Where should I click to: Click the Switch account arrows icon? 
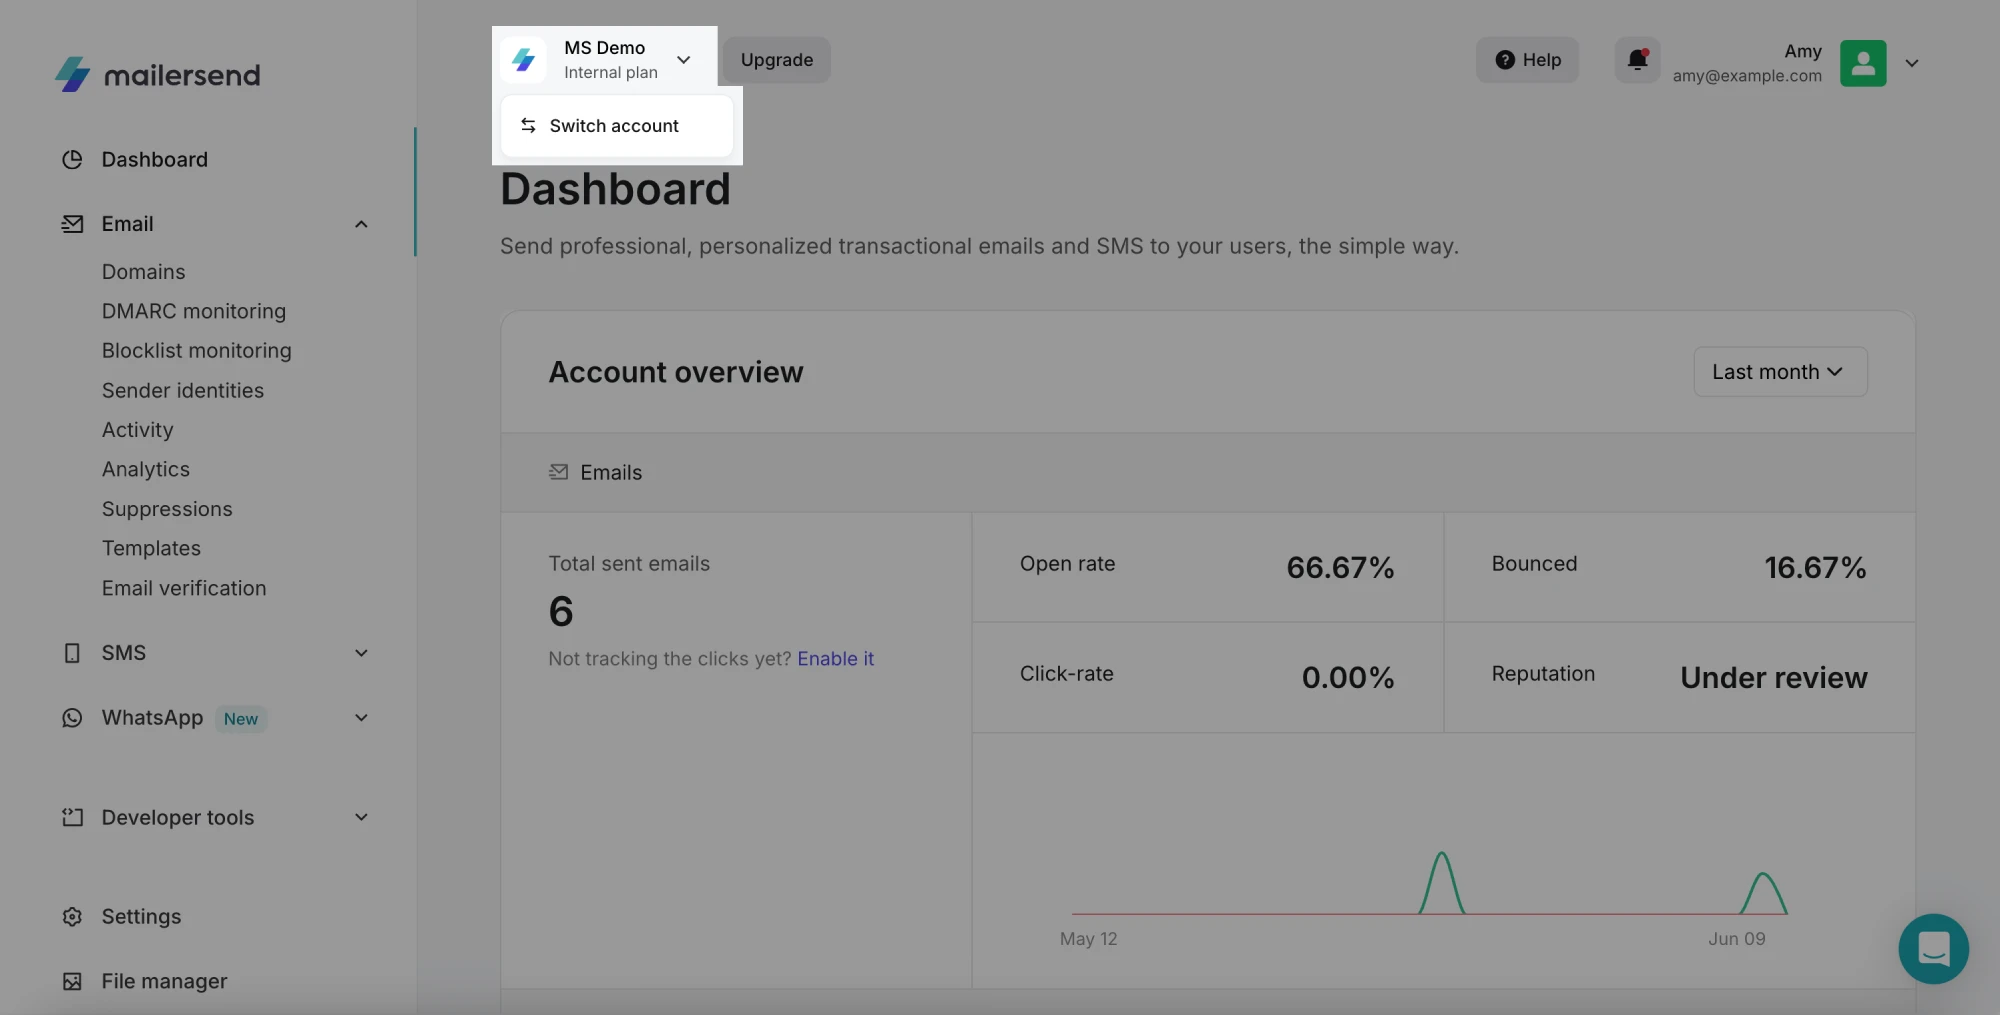click(x=528, y=126)
